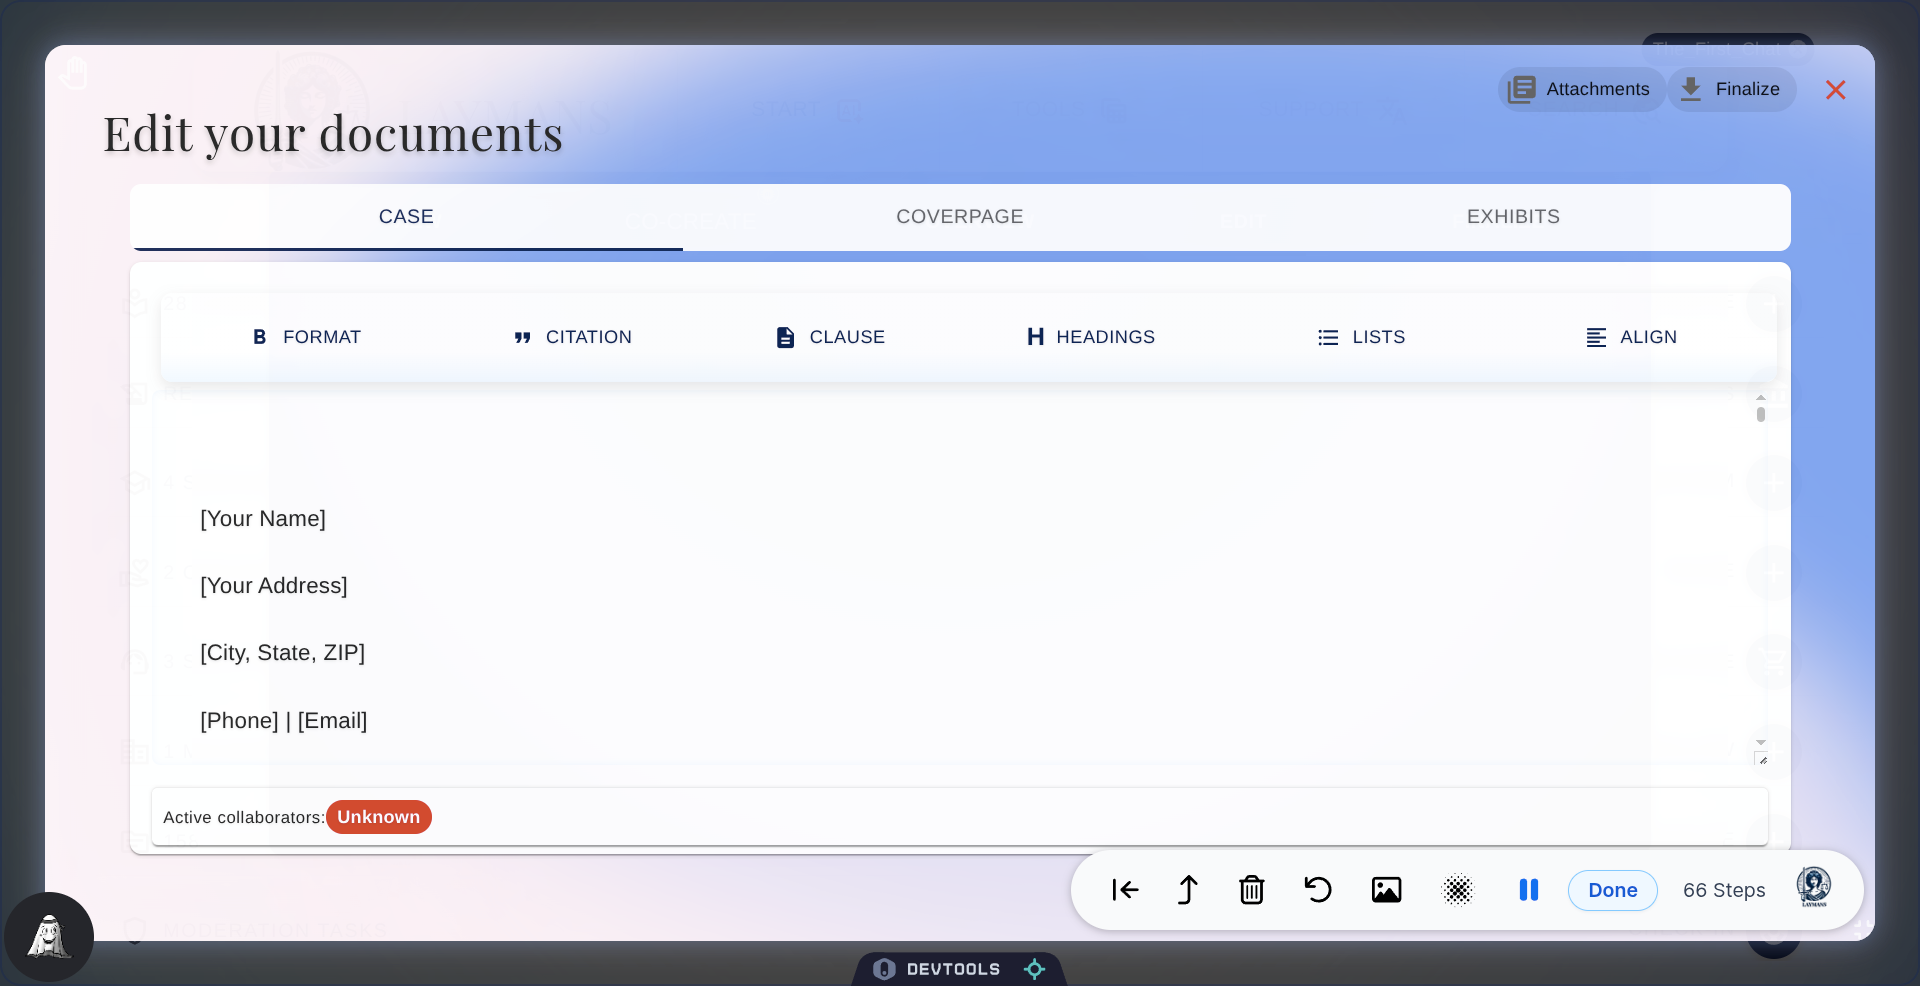The width and height of the screenshot is (1920, 986).
Task: Click the trash delete icon
Action: [x=1252, y=890]
